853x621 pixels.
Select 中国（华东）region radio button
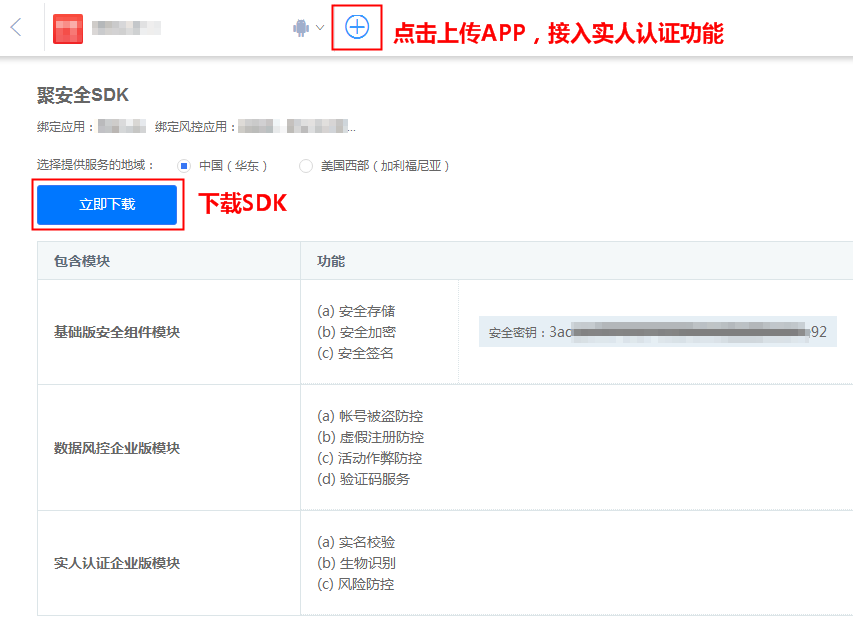[184, 166]
